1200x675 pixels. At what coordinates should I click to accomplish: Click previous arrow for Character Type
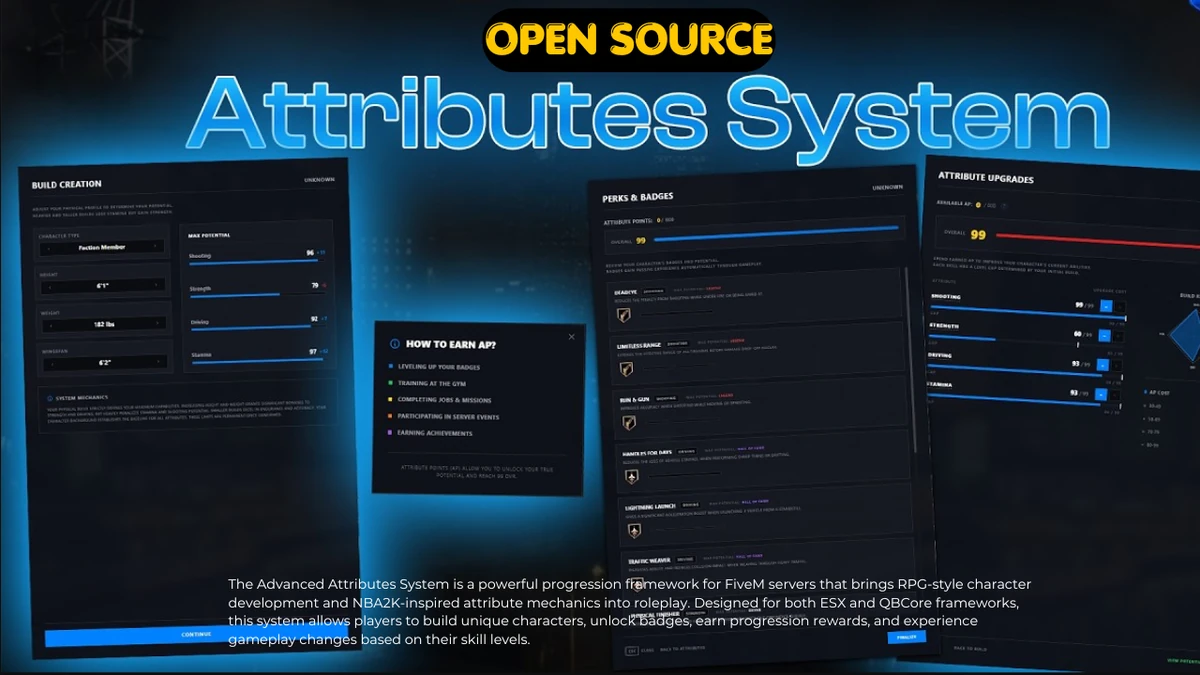49,248
